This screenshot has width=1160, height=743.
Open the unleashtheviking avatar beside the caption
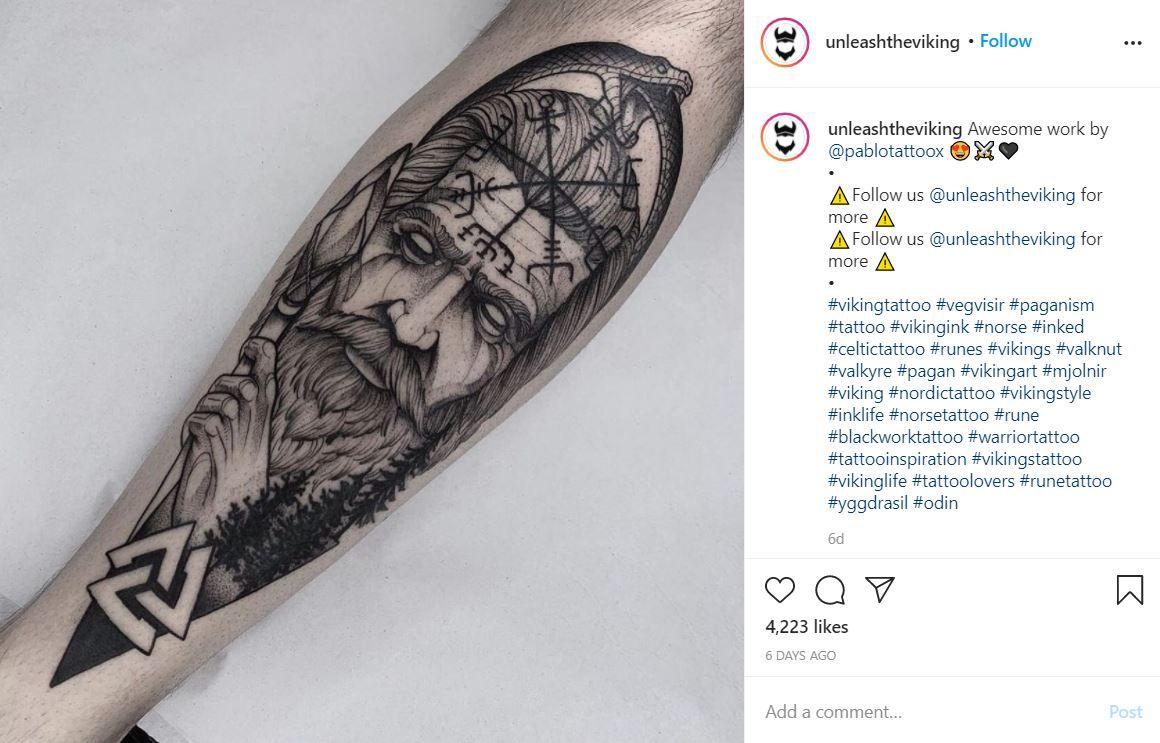pyautogui.click(x=785, y=137)
